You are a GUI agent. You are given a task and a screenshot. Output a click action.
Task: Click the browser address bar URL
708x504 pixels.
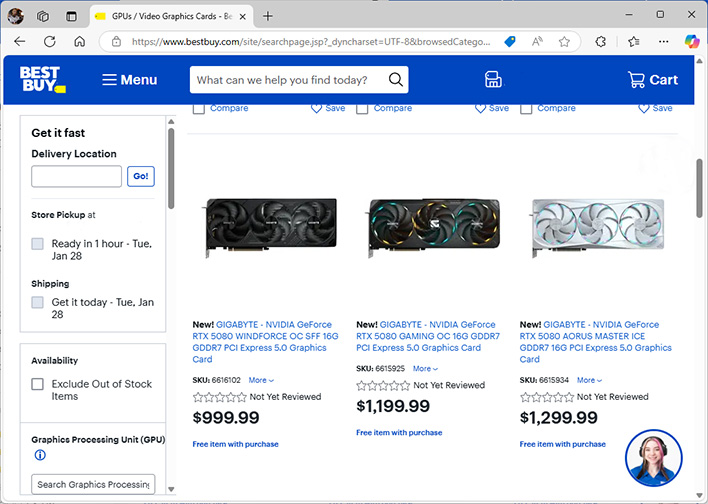pos(311,42)
